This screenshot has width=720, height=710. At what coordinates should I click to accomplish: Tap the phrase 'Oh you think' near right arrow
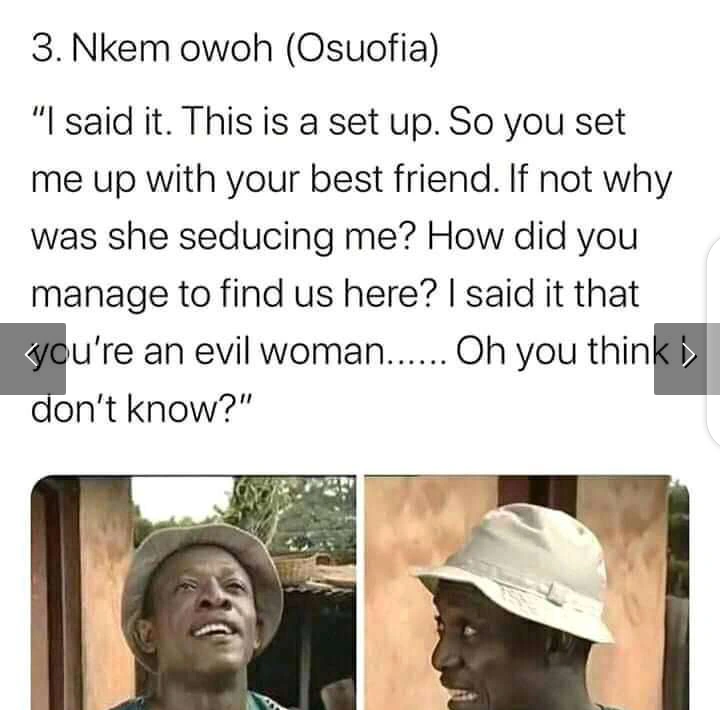pyautogui.click(x=562, y=351)
